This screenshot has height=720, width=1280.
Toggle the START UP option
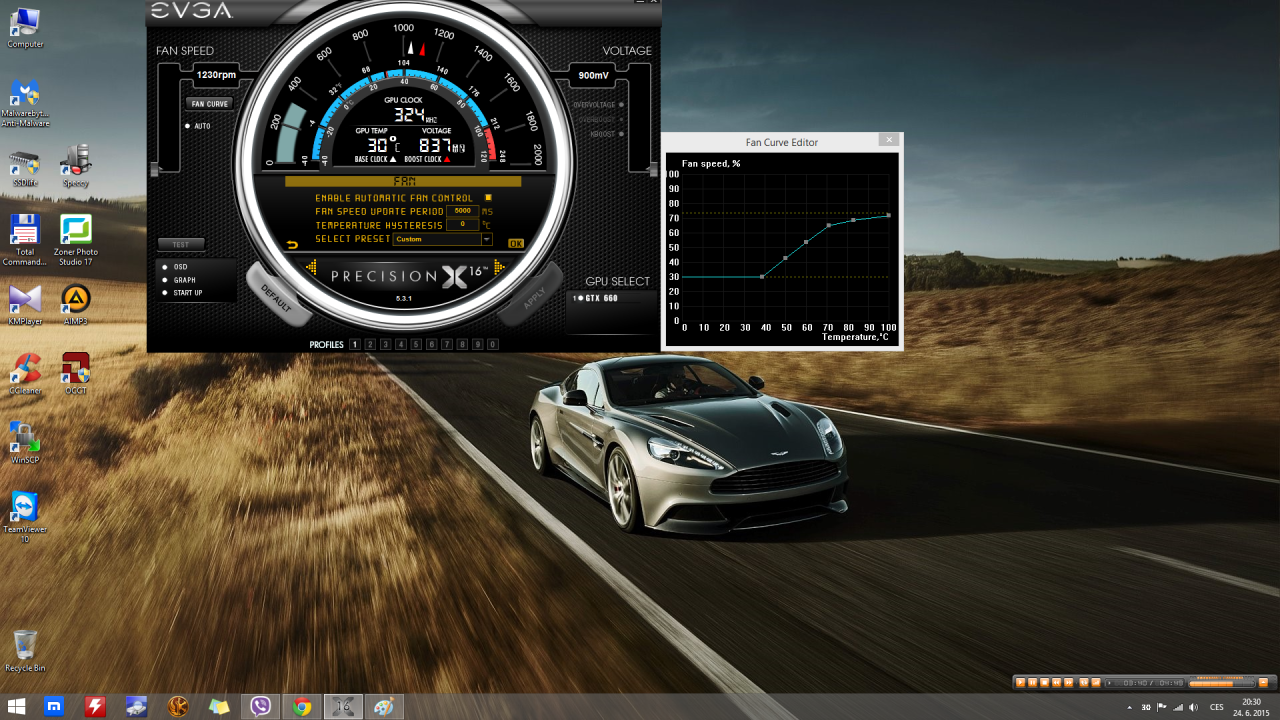click(x=165, y=293)
